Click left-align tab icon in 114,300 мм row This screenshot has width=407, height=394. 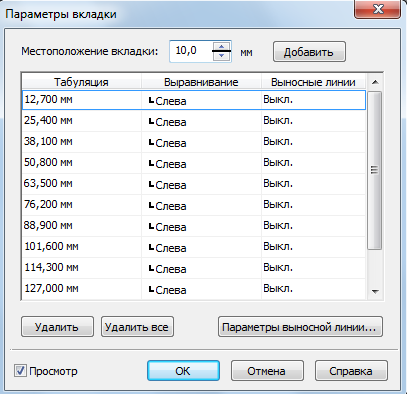coord(151,268)
